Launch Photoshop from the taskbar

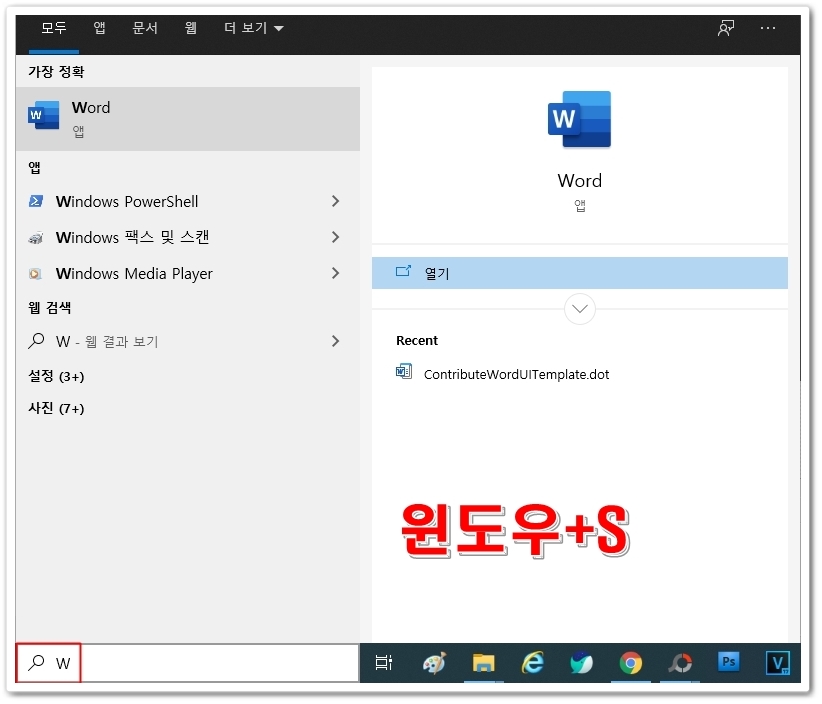[x=728, y=662]
